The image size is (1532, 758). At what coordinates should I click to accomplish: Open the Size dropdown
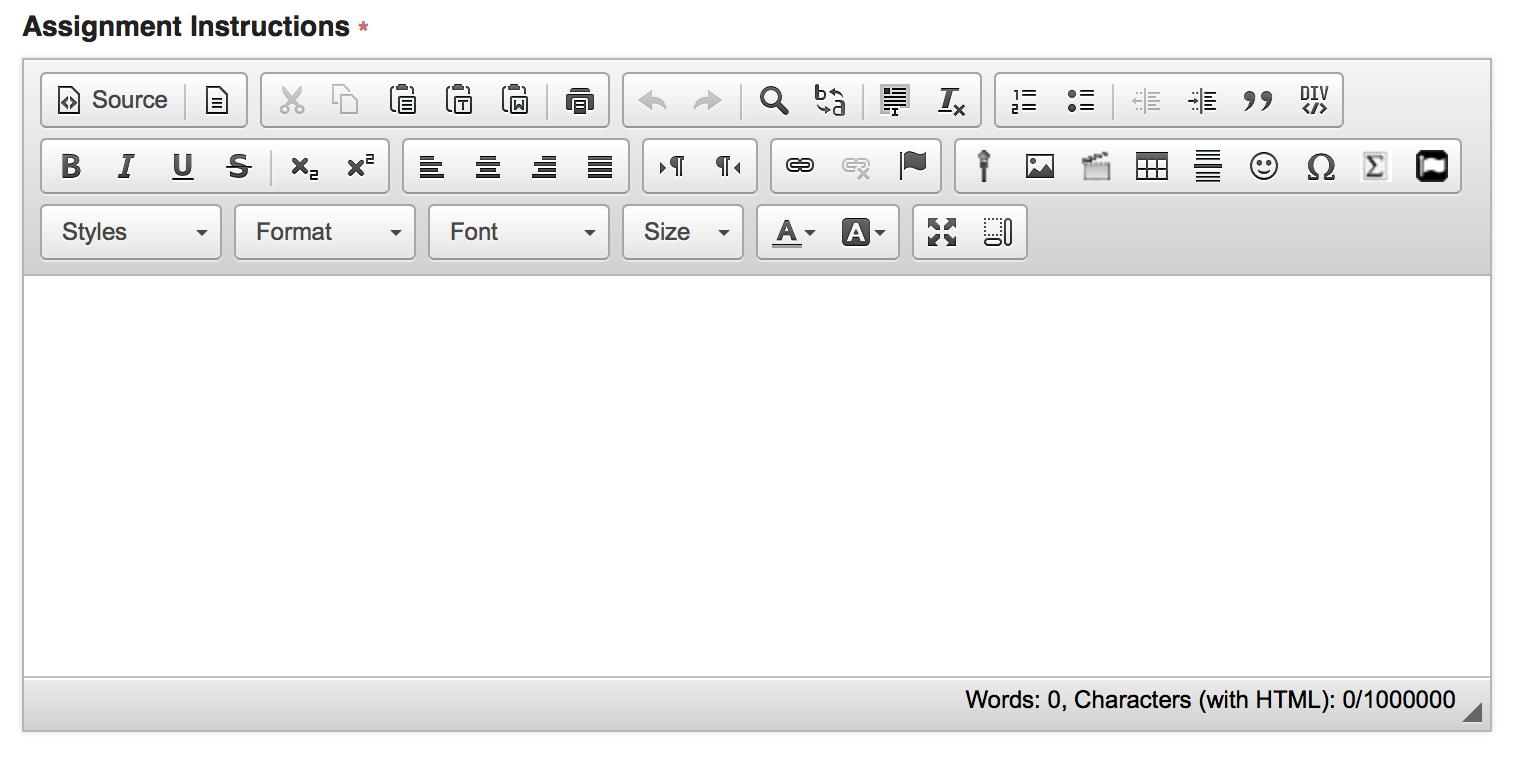pyautogui.click(x=683, y=232)
